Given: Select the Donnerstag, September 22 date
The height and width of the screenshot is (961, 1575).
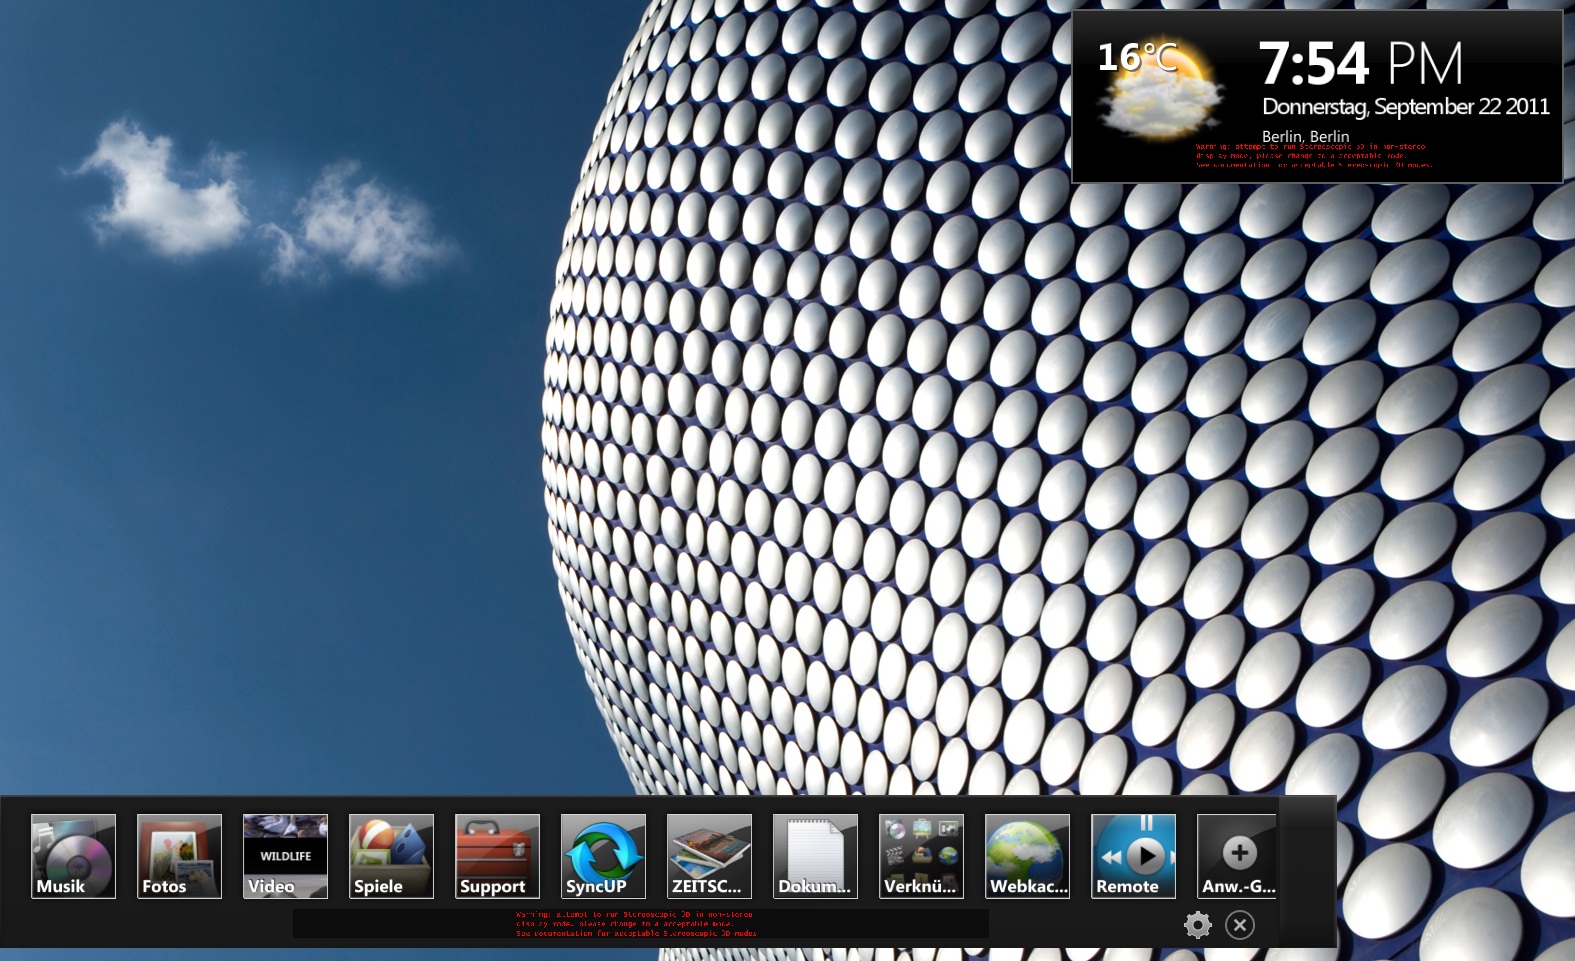Looking at the screenshot, I should (1405, 107).
